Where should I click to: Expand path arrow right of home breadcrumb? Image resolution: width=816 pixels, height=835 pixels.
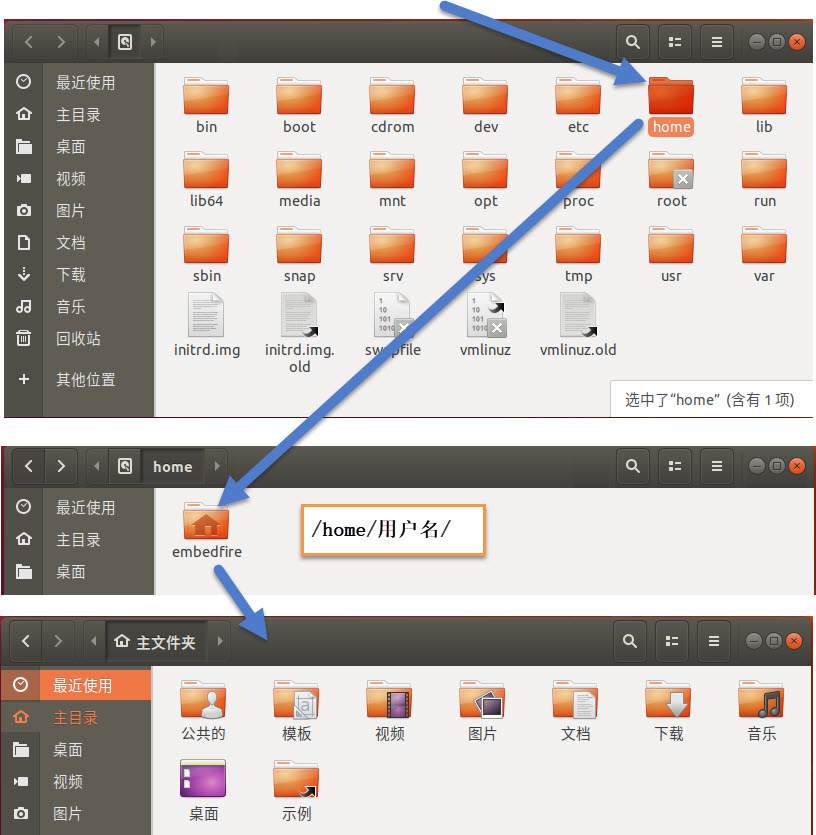click(x=217, y=466)
